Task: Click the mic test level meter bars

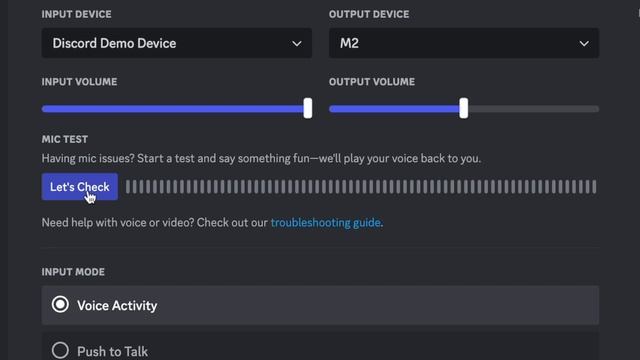Action: (361, 187)
